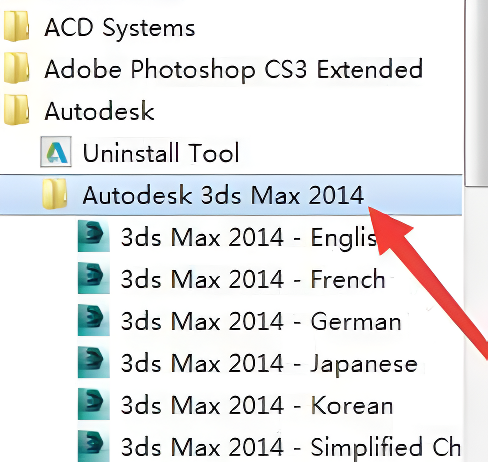Click the 3ds Max Simplified Chinese app icon
The height and width of the screenshot is (462, 488).
pos(94,446)
